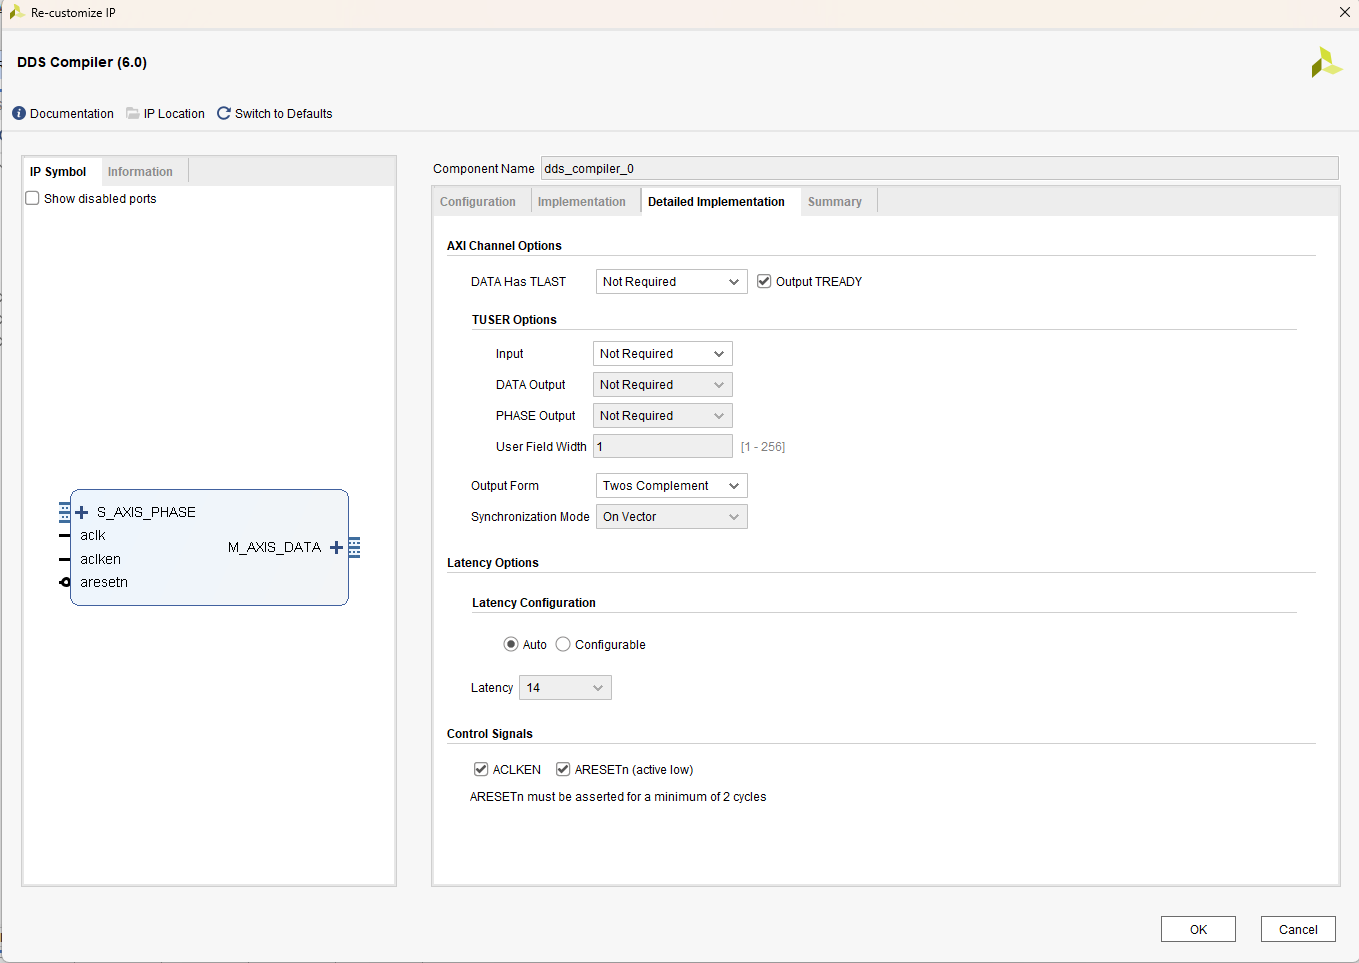Screen dimensions: 1359x963
Task: Open Output Form dropdown
Action: 672,486
